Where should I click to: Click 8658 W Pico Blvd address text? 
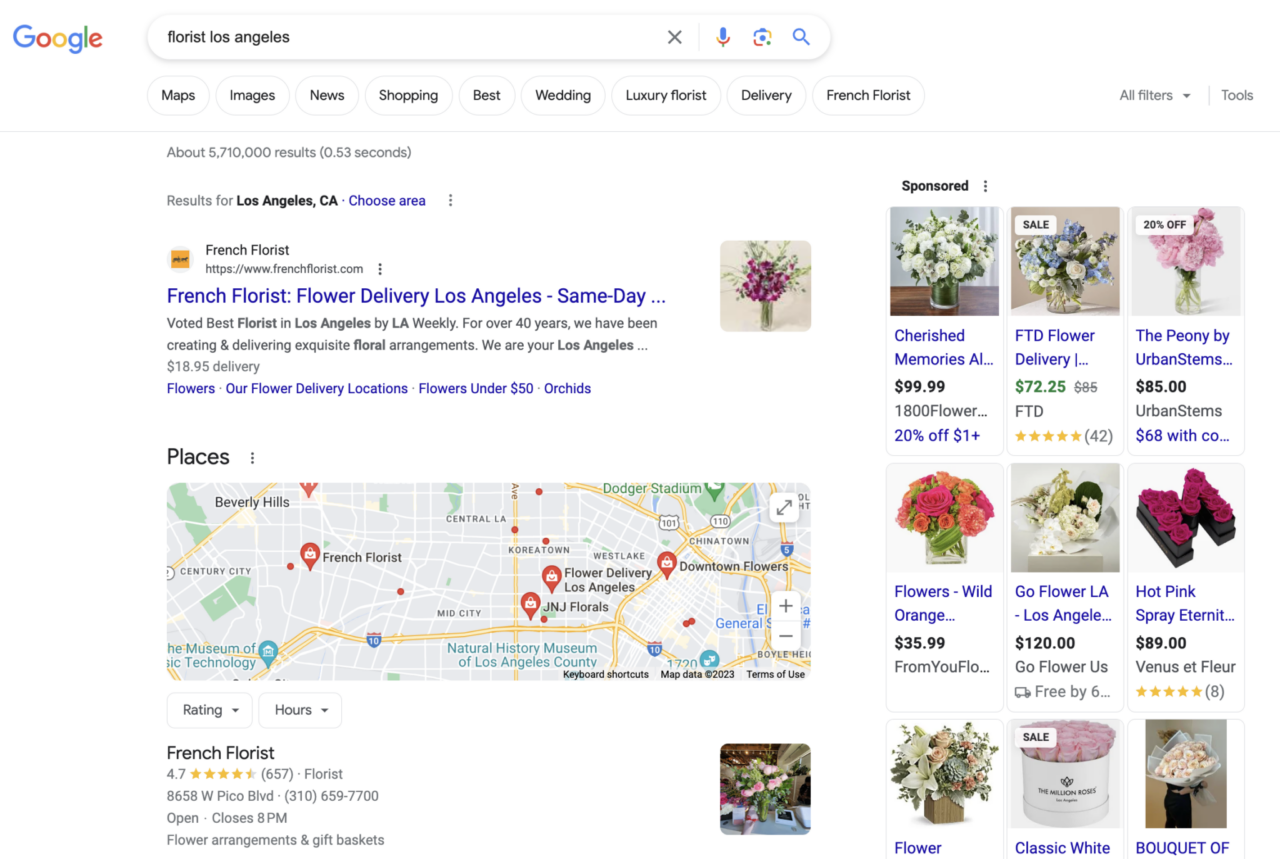220,796
